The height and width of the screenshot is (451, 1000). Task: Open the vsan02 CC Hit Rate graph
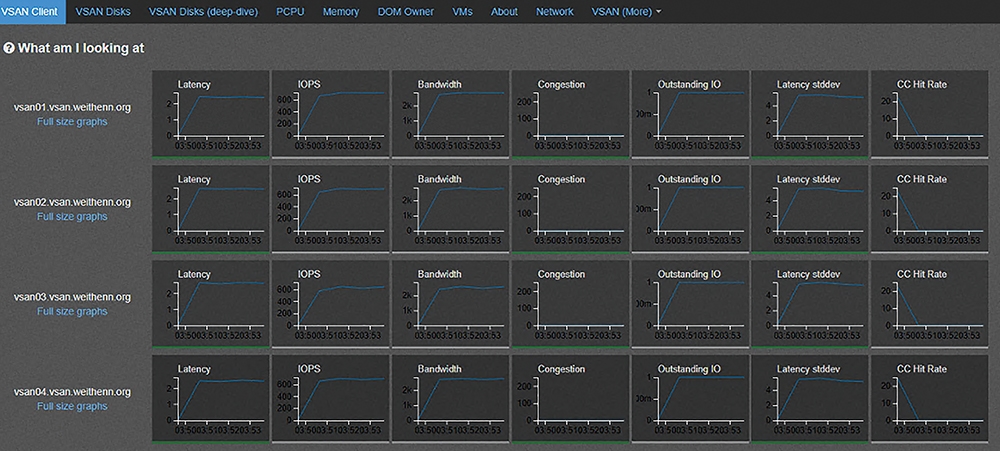930,209
